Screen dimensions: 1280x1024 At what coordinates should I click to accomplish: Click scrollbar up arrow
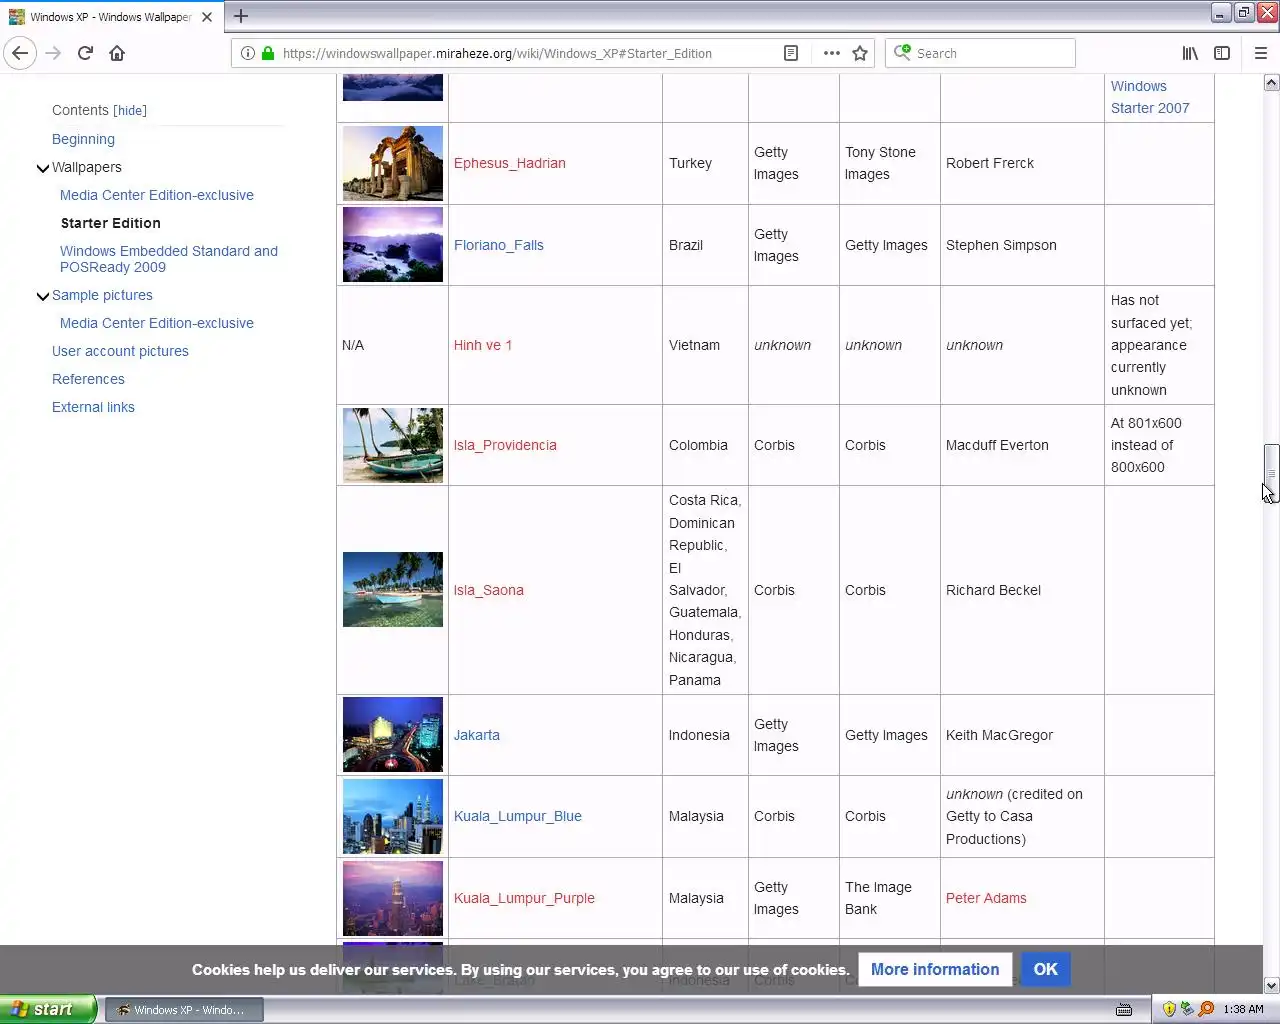click(1271, 83)
